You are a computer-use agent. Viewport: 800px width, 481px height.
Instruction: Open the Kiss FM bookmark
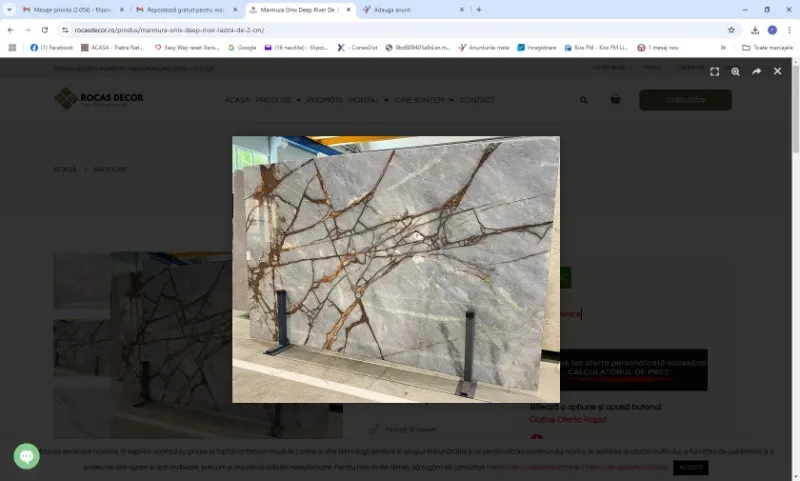[596, 47]
